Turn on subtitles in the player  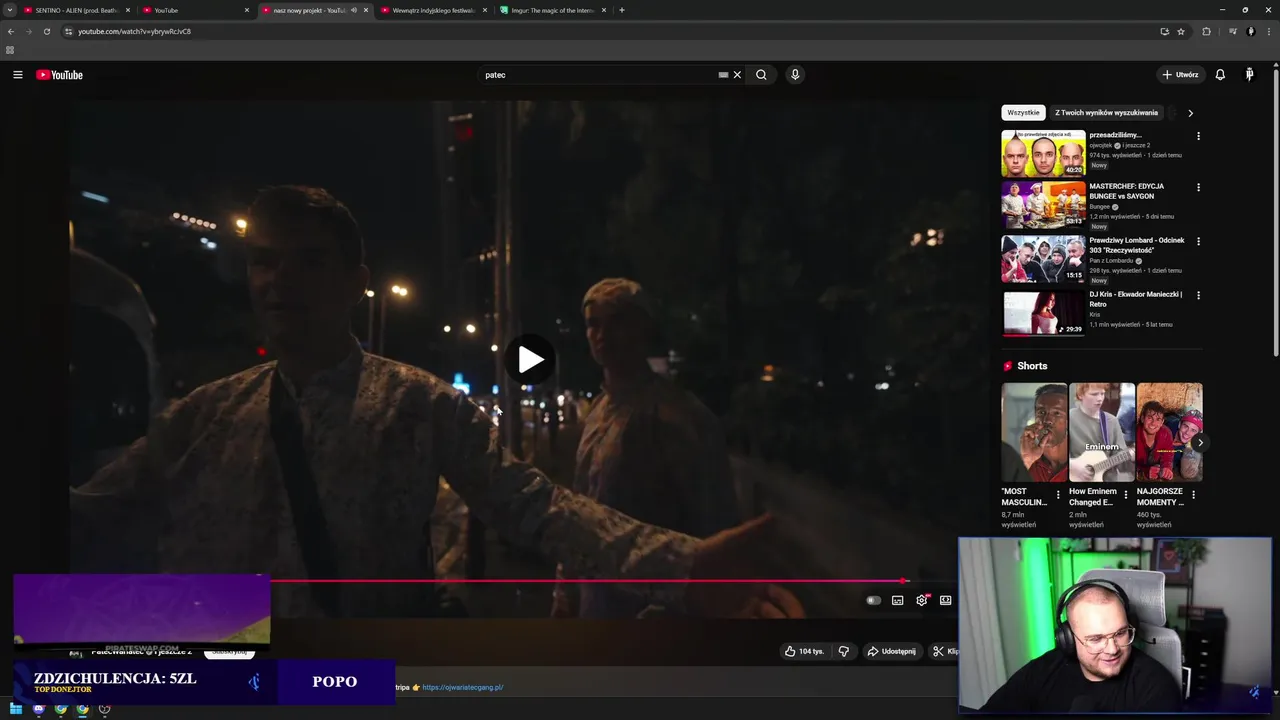pyautogui.click(x=897, y=601)
